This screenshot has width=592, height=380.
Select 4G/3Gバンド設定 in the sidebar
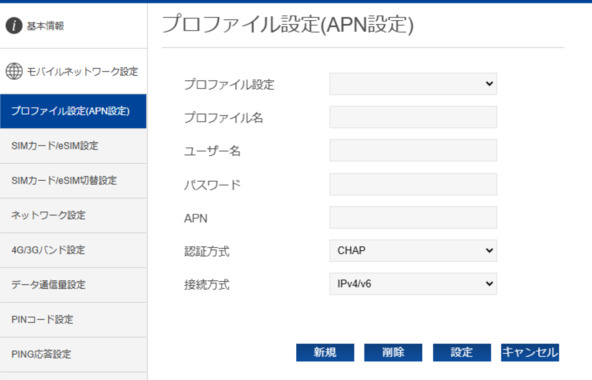coord(73,250)
